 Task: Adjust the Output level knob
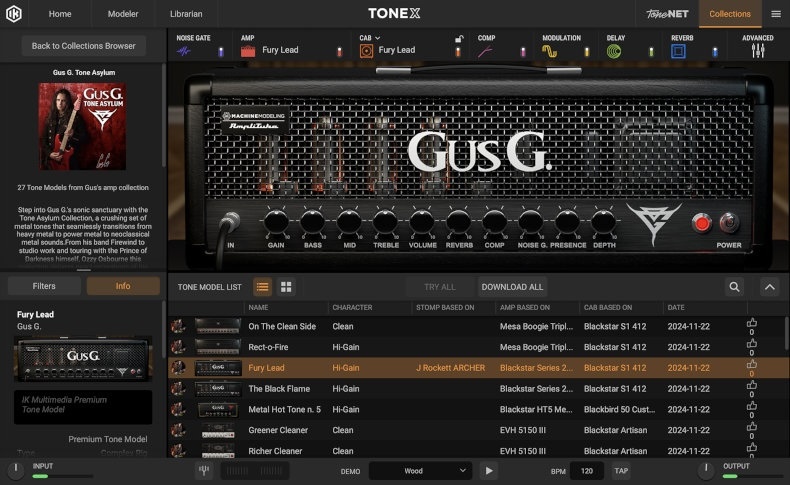click(706, 470)
